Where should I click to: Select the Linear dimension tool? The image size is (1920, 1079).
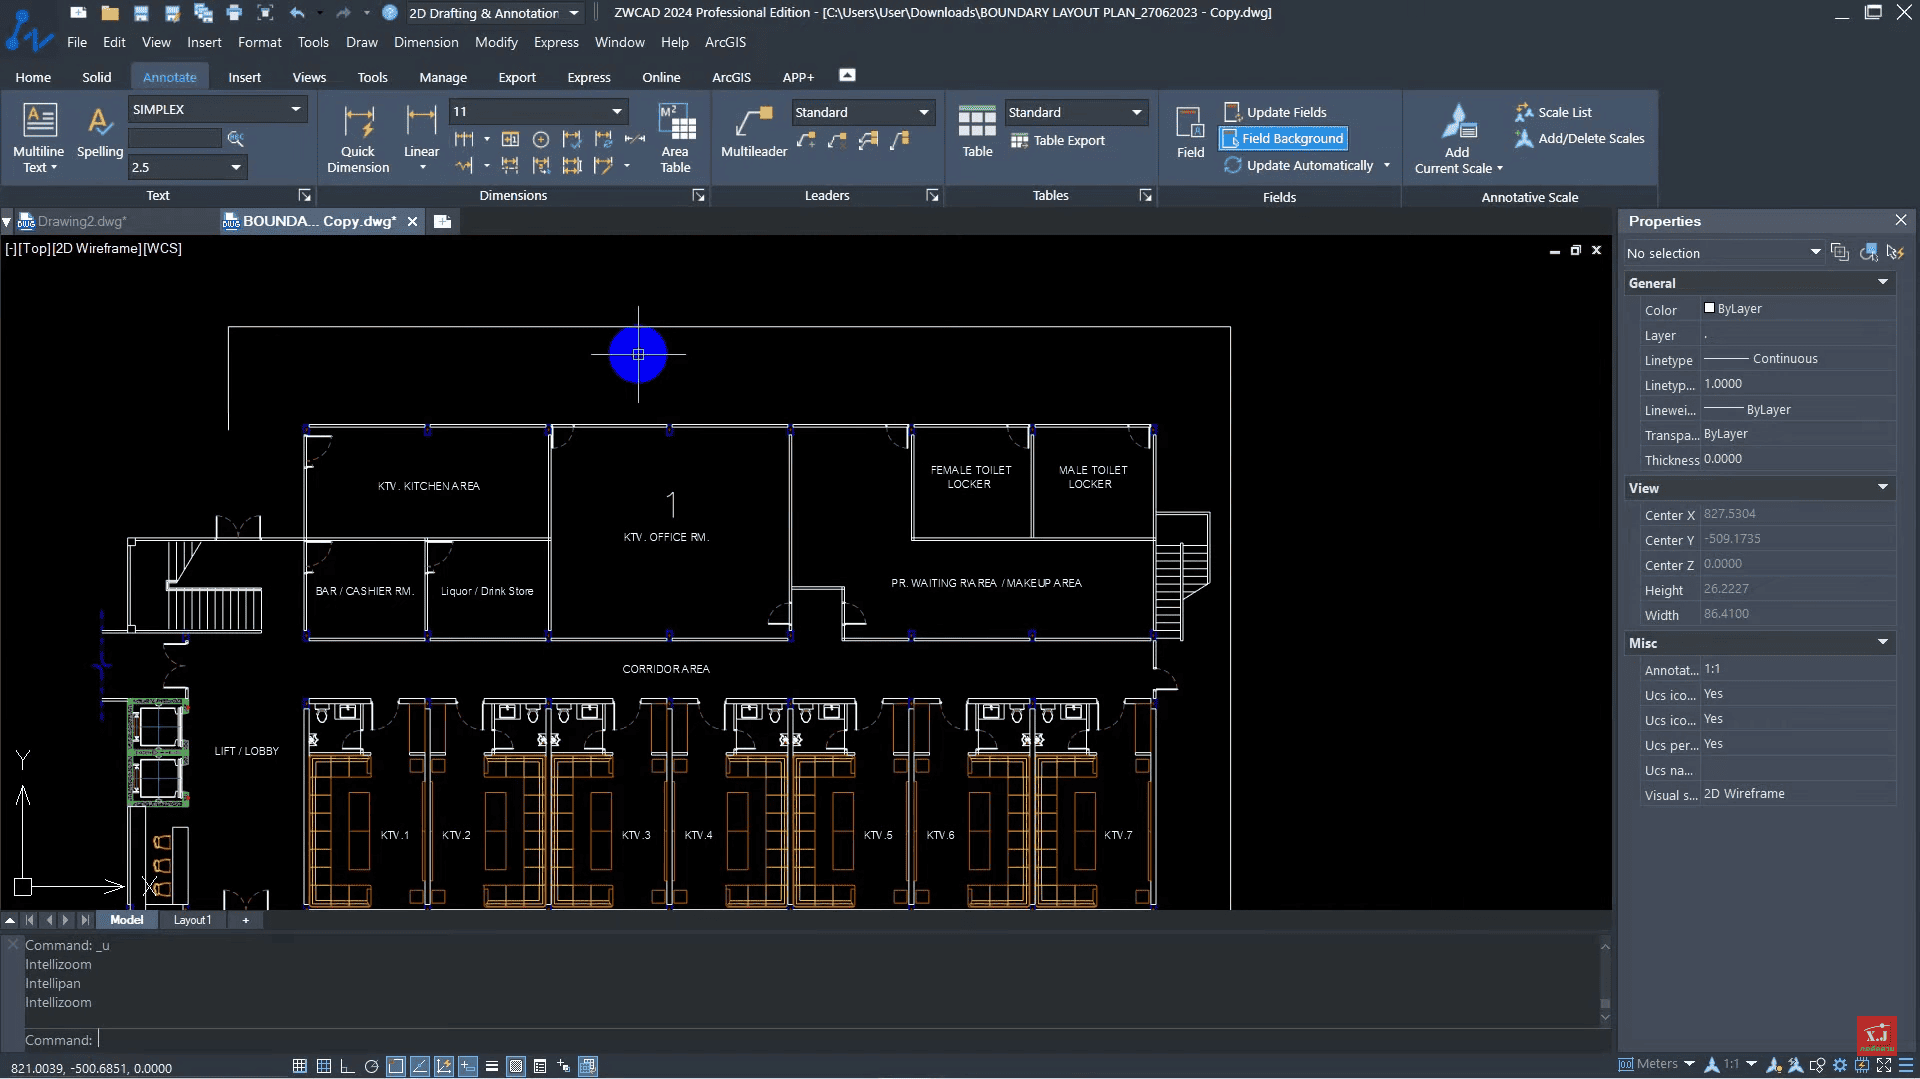coord(421,138)
